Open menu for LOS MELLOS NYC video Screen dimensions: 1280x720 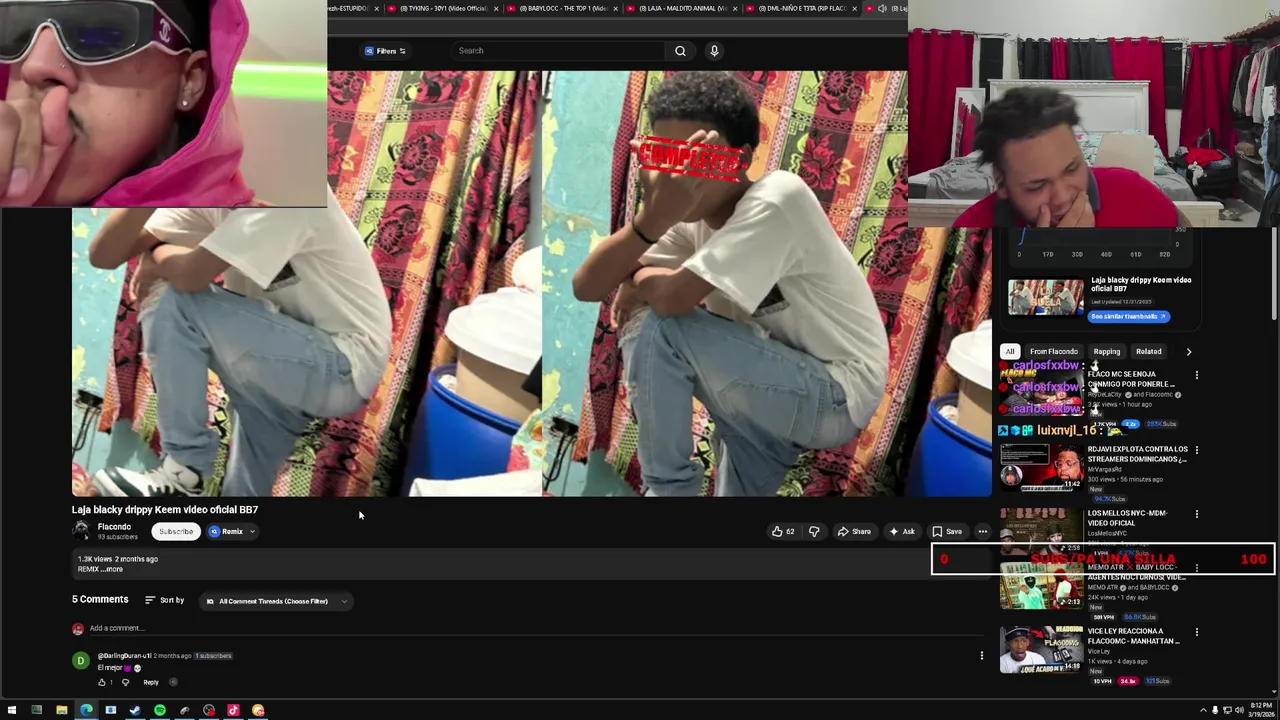(x=1196, y=514)
